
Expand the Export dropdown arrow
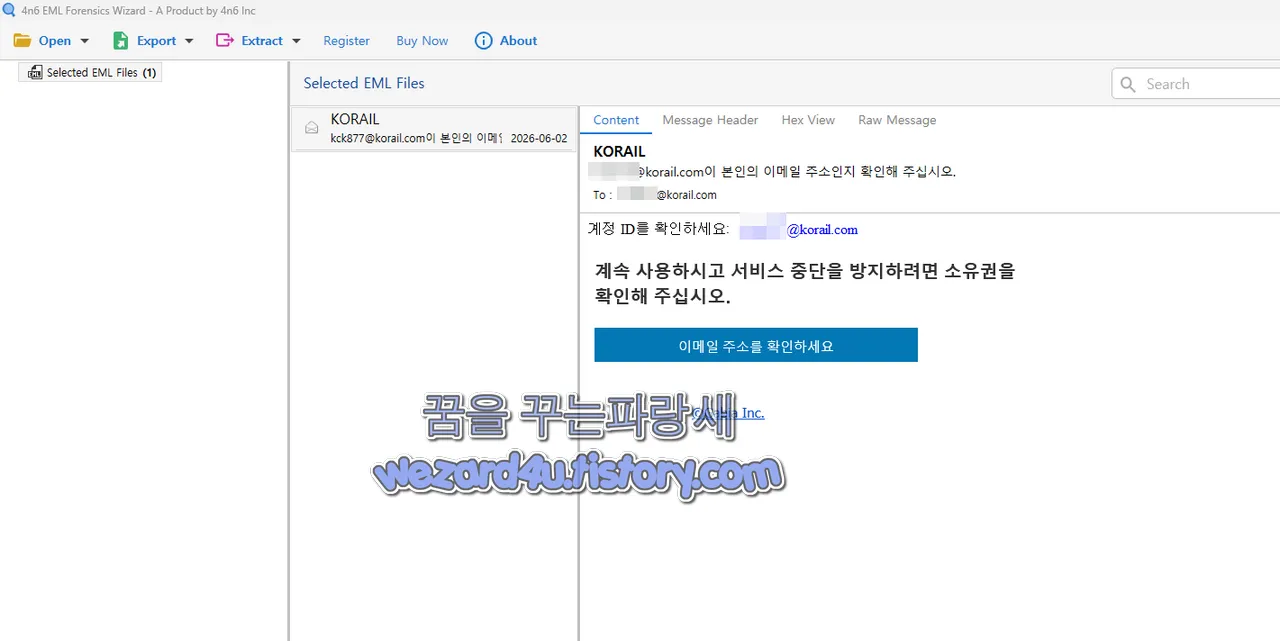click(189, 41)
